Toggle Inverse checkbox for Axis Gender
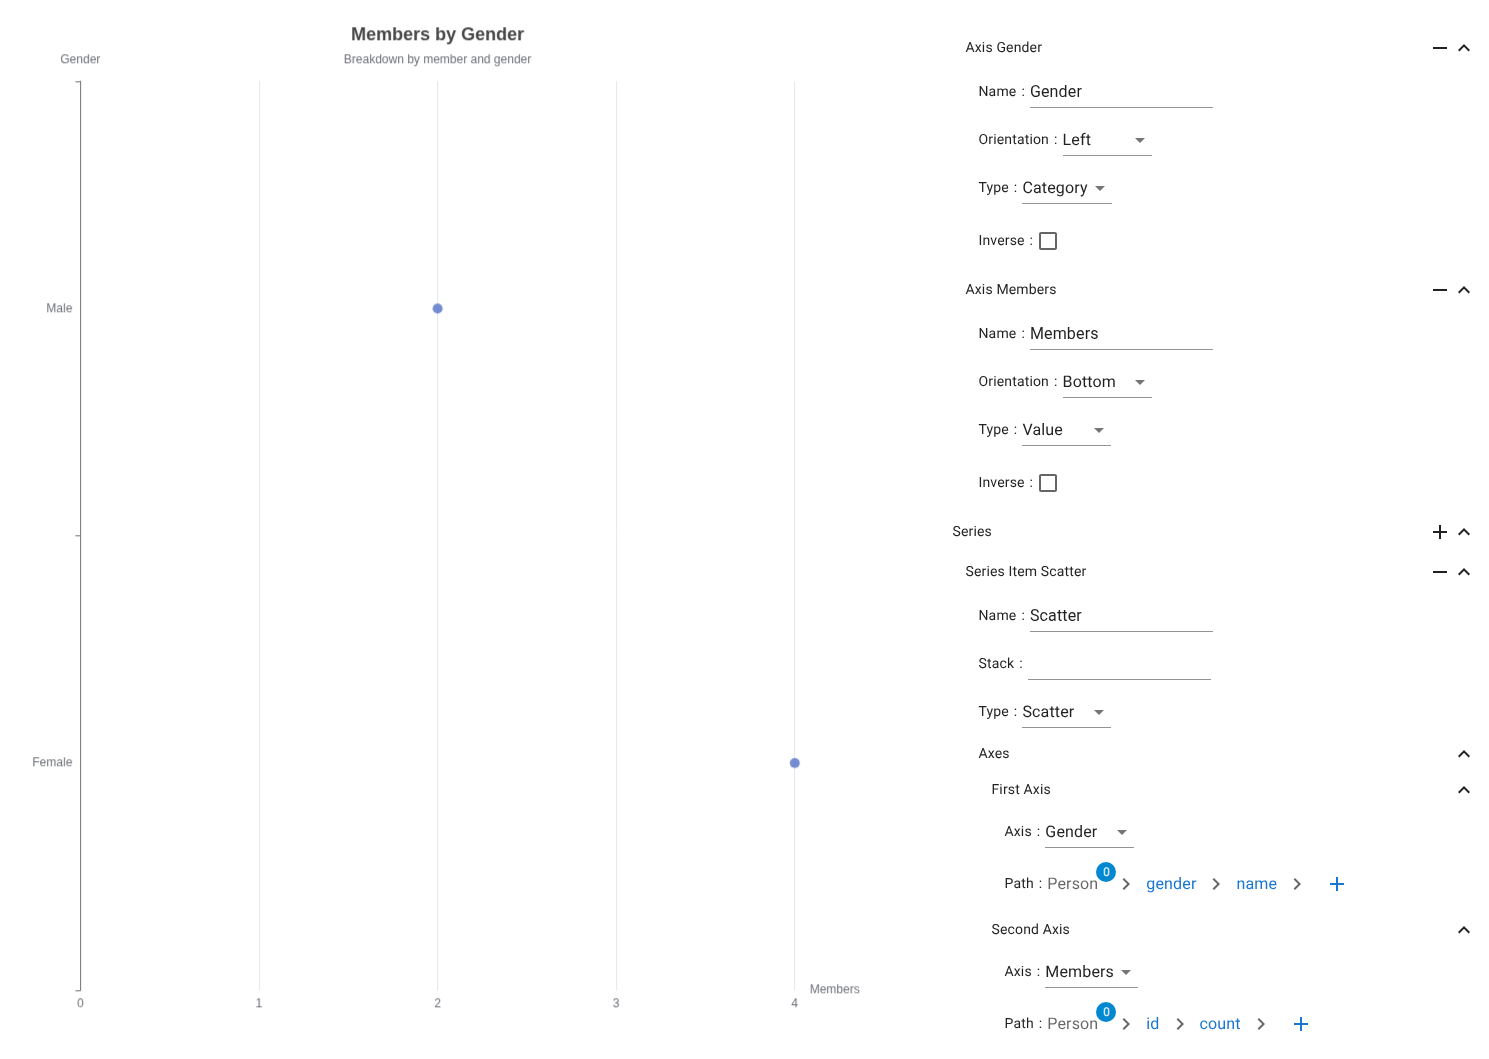The height and width of the screenshot is (1059, 1489). [1048, 241]
